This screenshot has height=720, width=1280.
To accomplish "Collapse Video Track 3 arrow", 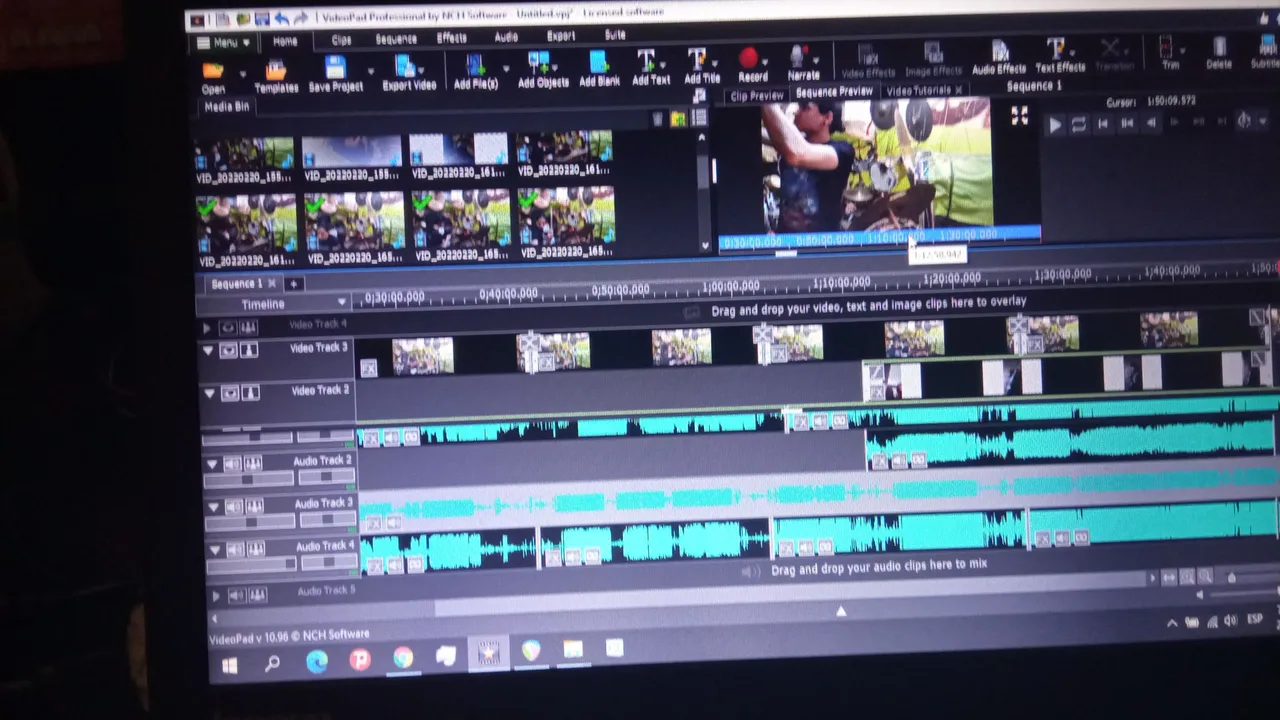I will [208, 350].
